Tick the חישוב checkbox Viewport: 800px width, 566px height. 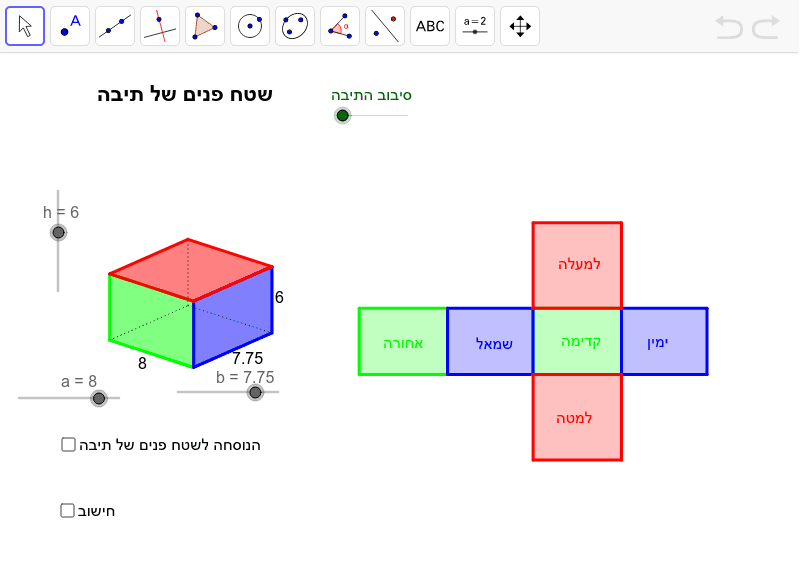click(67, 510)
